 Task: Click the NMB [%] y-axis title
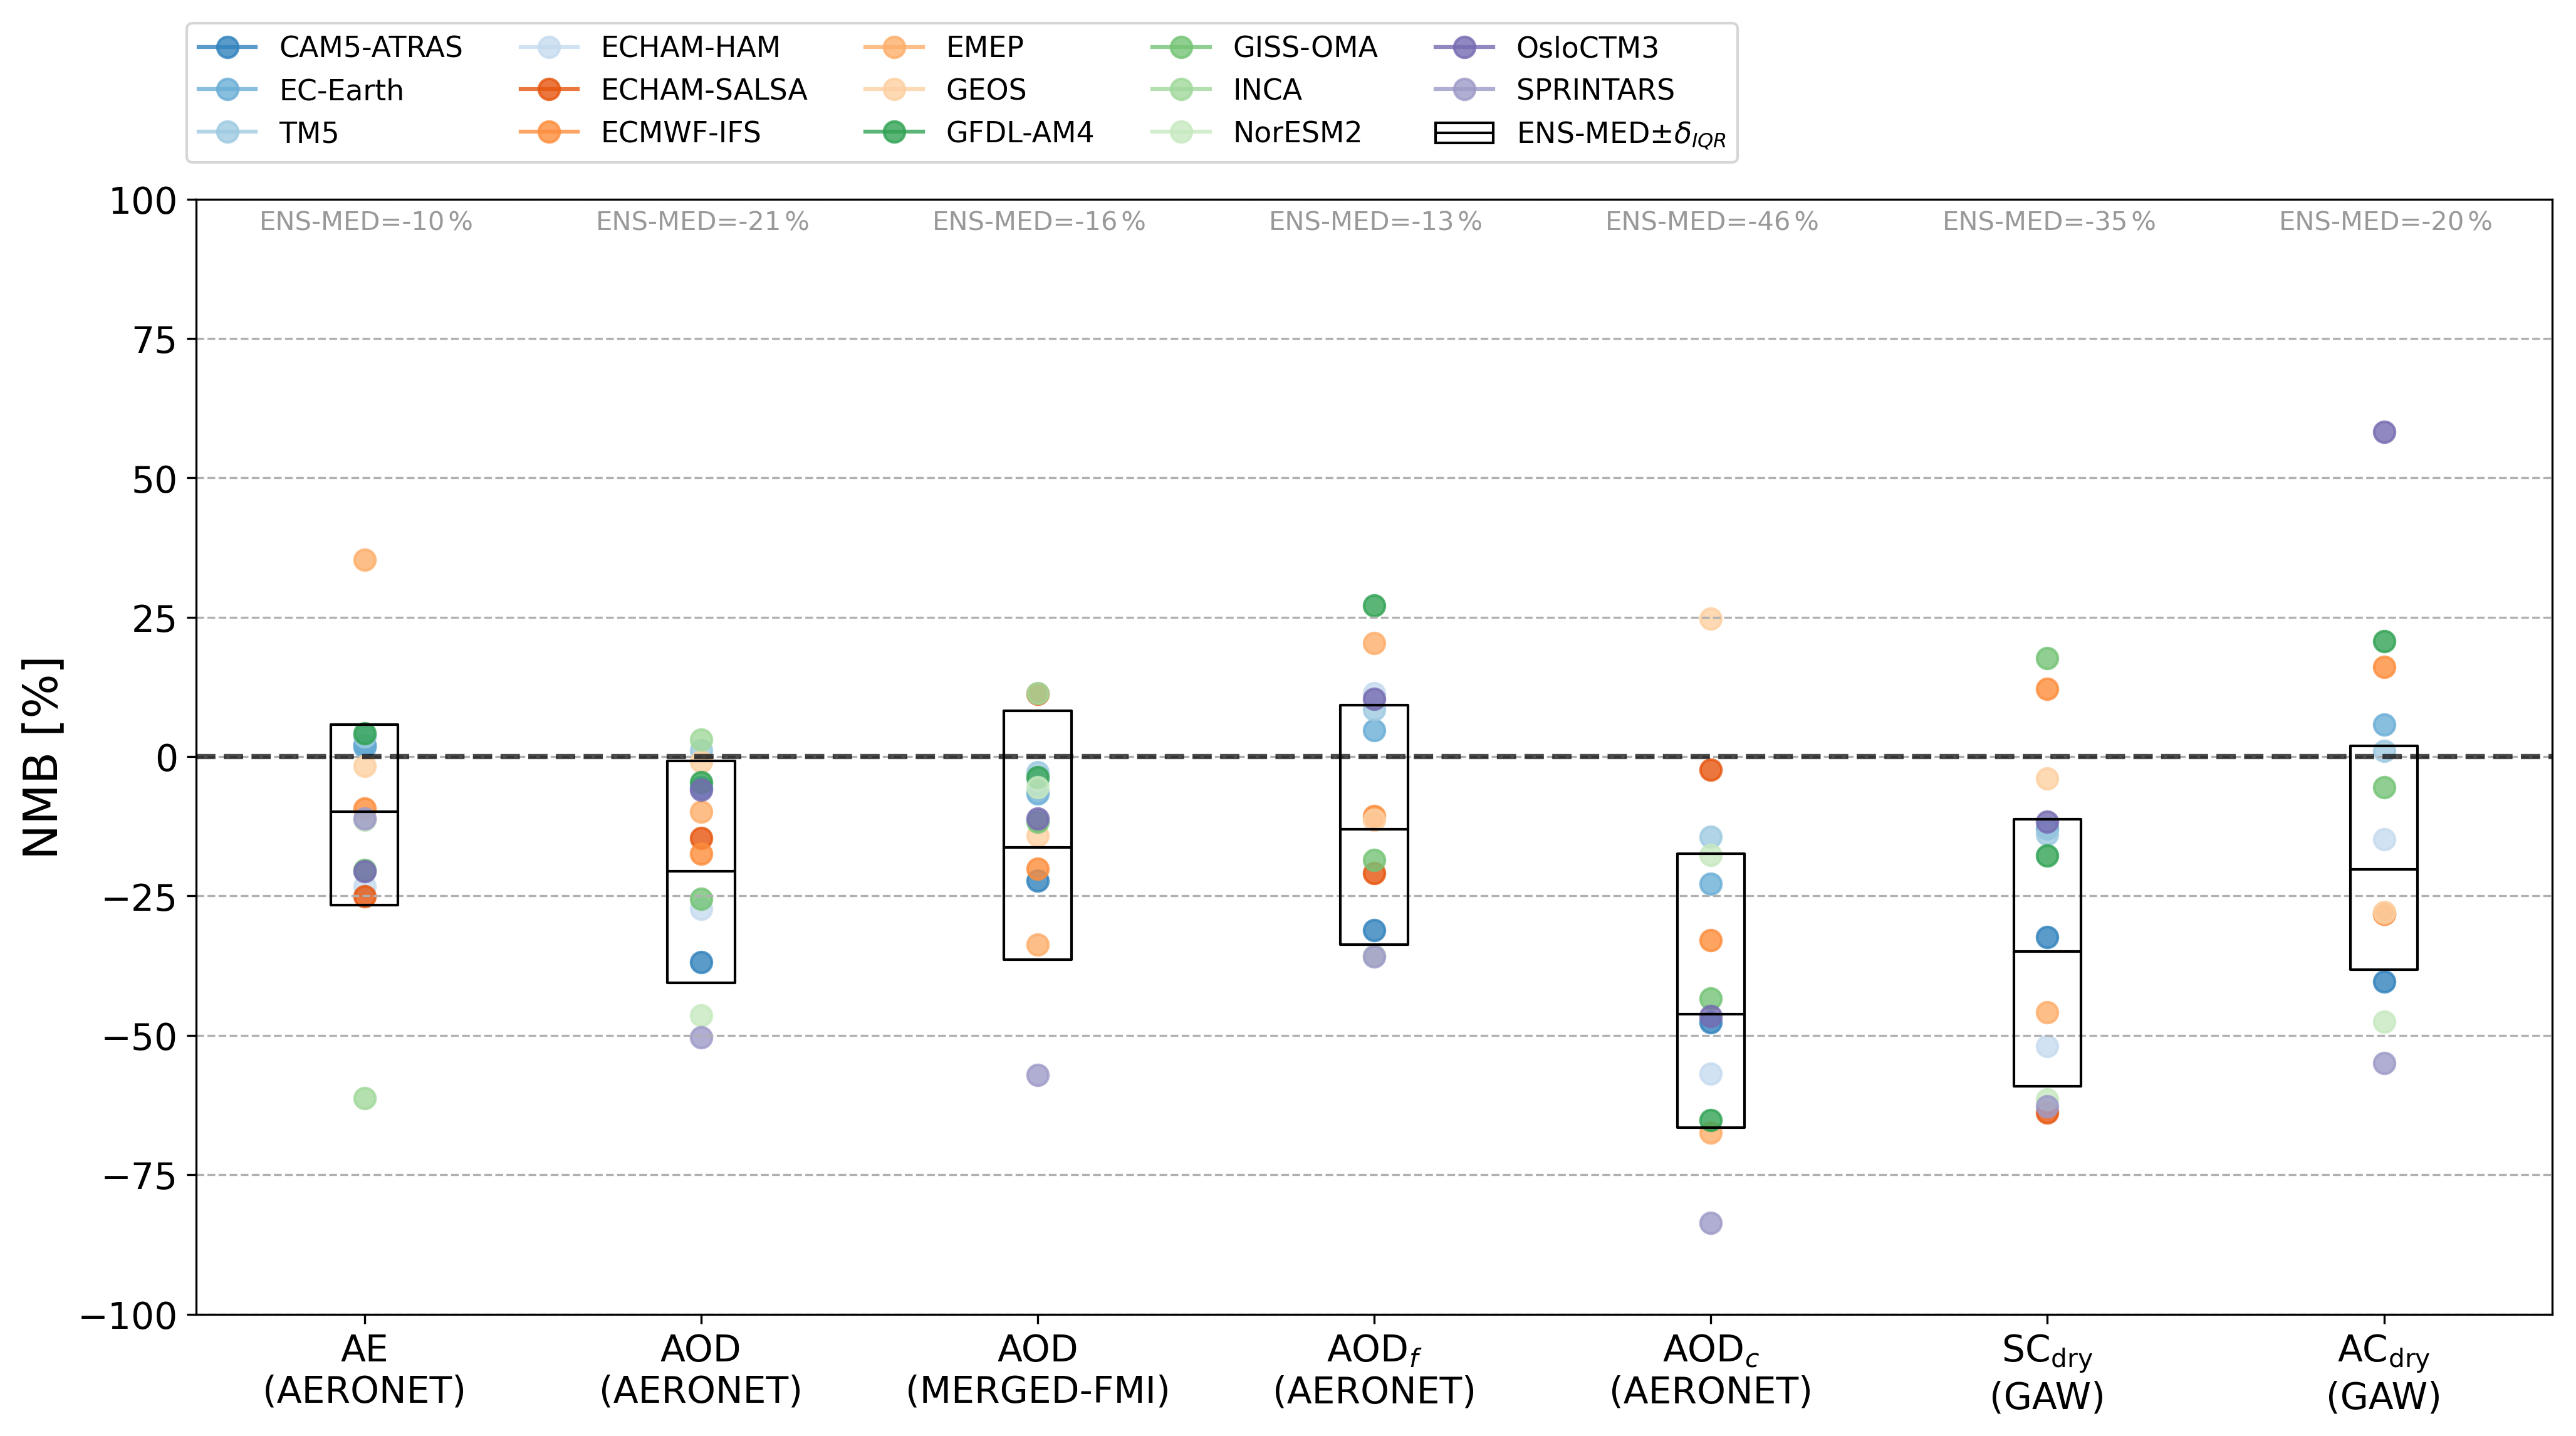[42, 757]
